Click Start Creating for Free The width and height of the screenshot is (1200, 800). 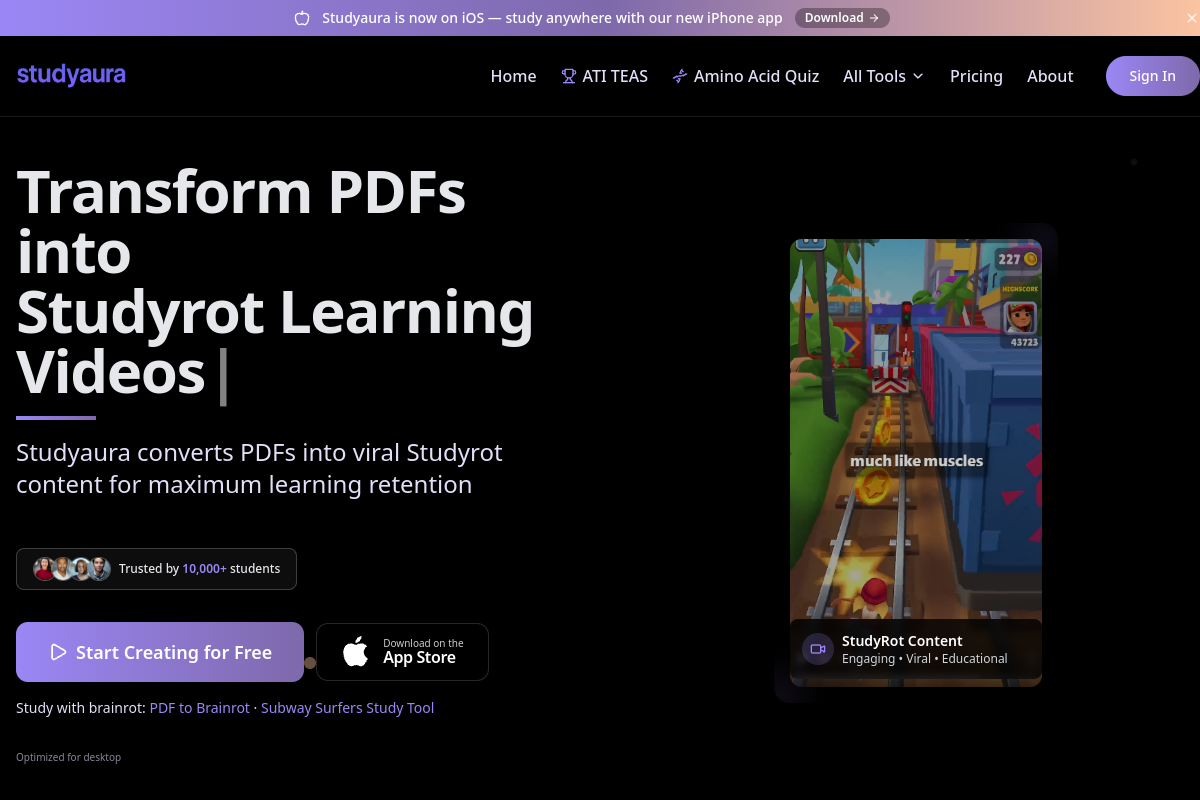point(160,652)
